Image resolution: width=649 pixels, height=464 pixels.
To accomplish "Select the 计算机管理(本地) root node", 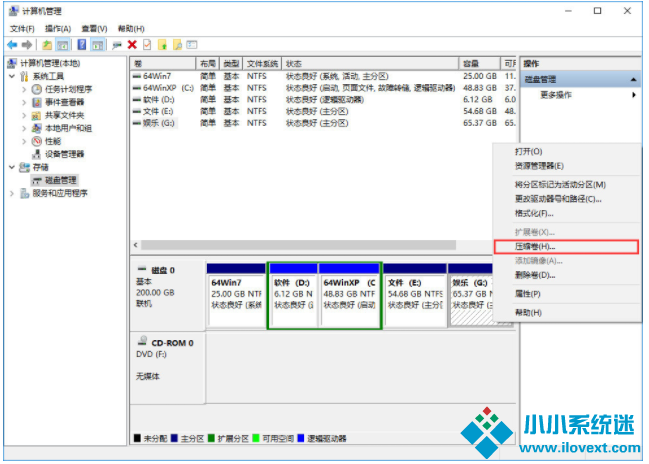I will (x=50, y=63).
